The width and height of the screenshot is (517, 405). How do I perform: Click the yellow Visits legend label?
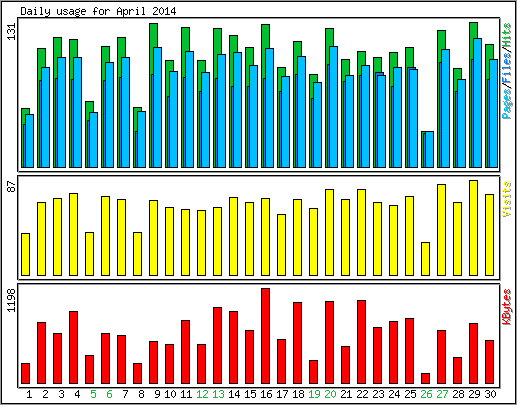(x=507, y=199)
